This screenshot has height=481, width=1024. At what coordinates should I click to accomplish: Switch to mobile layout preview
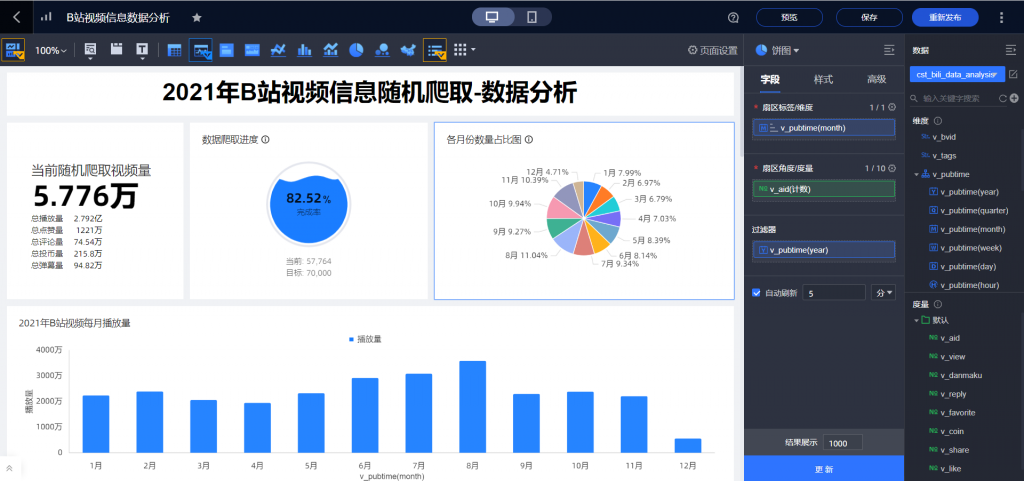532,17
